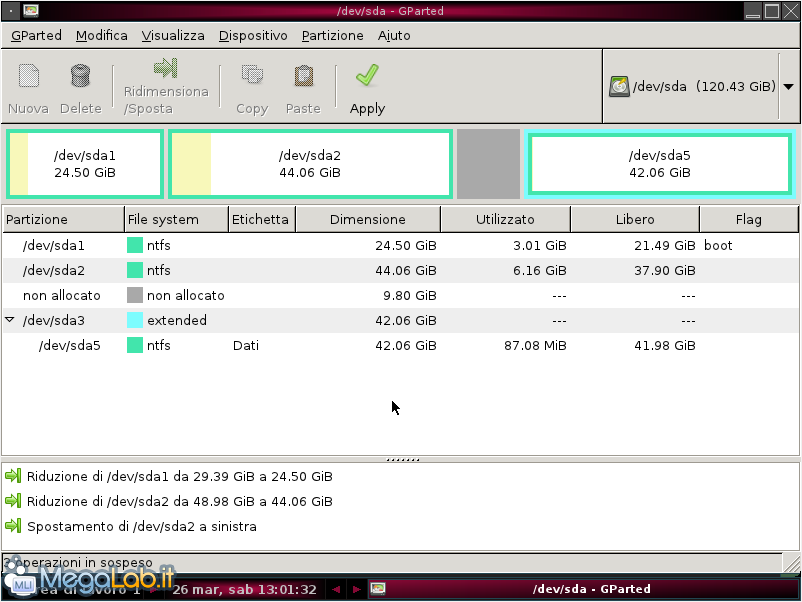This screenshot has height=602, width=802.
Task: Click the previous workspace arrow in the taskbar
Action: click(x=336, y=589)
